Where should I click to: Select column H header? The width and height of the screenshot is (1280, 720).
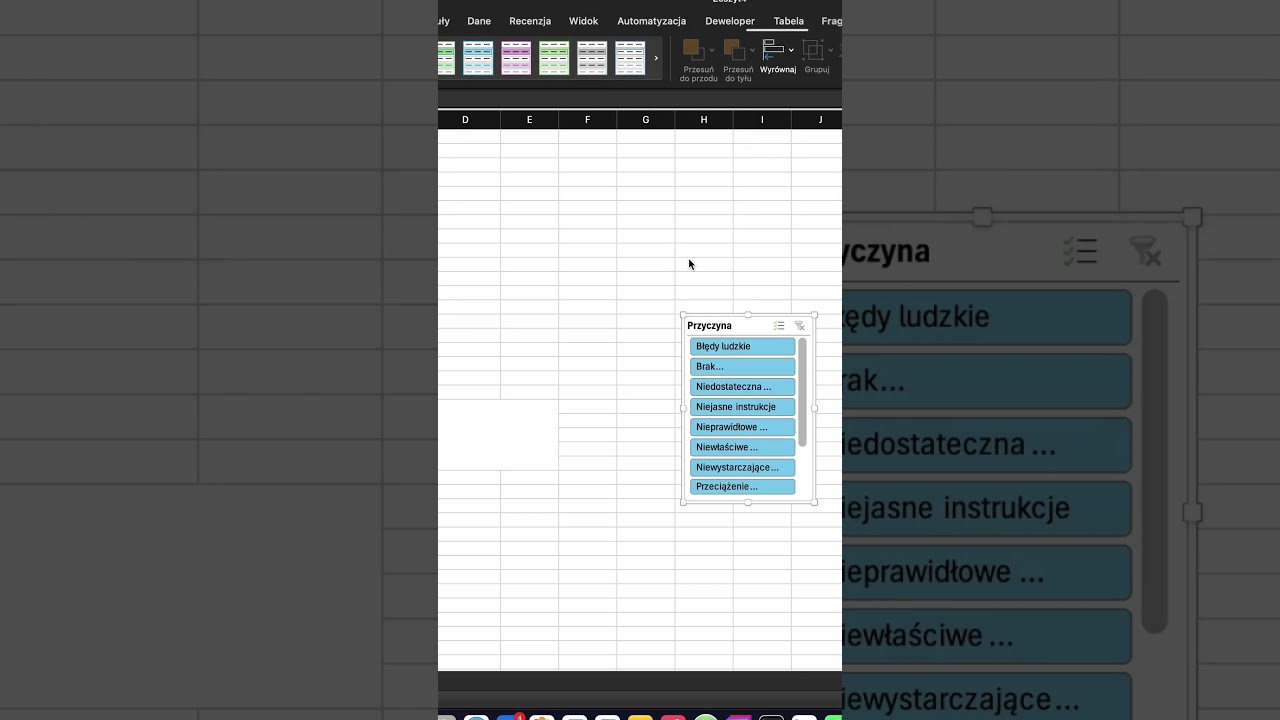pyautogui.click(x=703, y=120)
